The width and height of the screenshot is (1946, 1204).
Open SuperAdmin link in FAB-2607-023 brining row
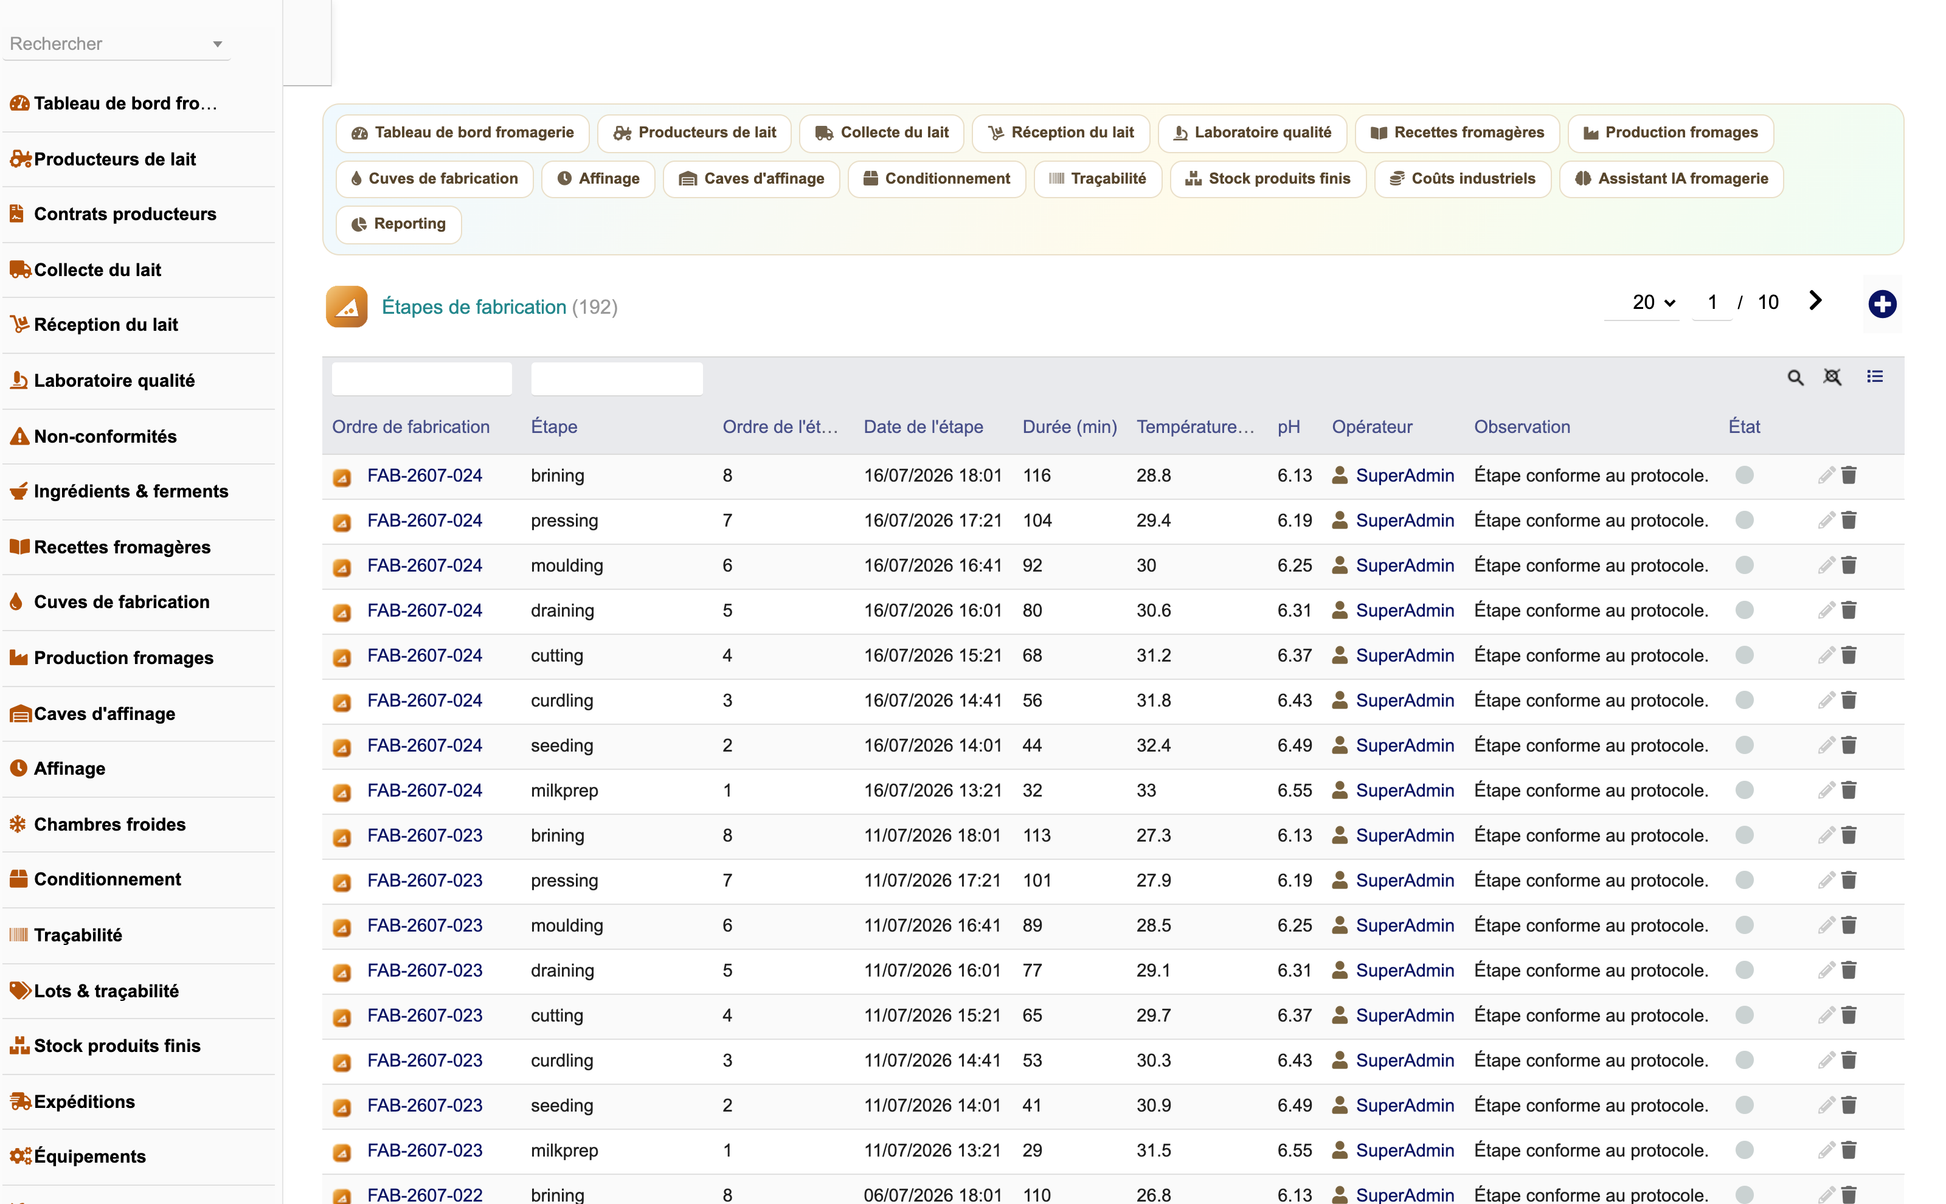click(x=1404, y=835)
